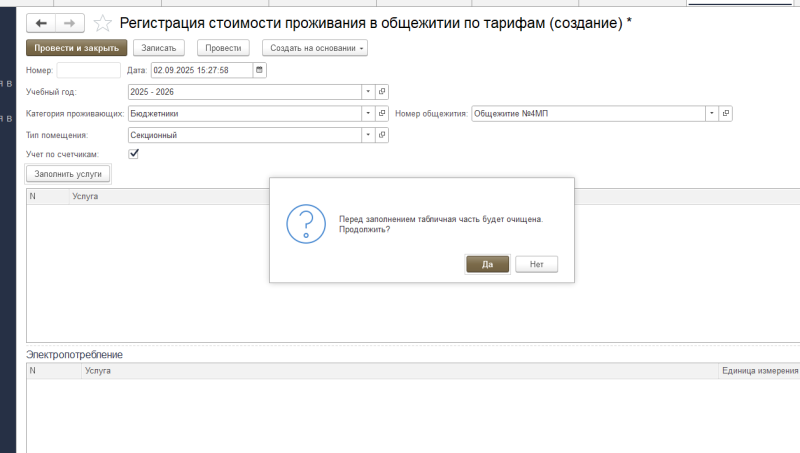This screenshot has height=453, width=800.
Task: Expand the Учебный год dropdown
Action: tap(368, 92)
